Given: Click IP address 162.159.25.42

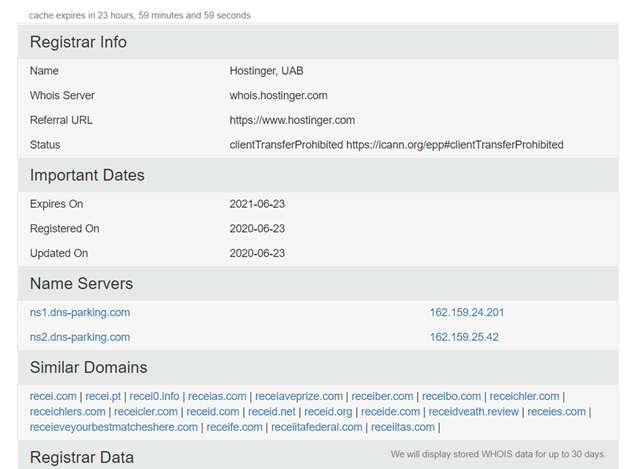Looking at the screenshot, I should pyautogui.click(x=464, y=337).
